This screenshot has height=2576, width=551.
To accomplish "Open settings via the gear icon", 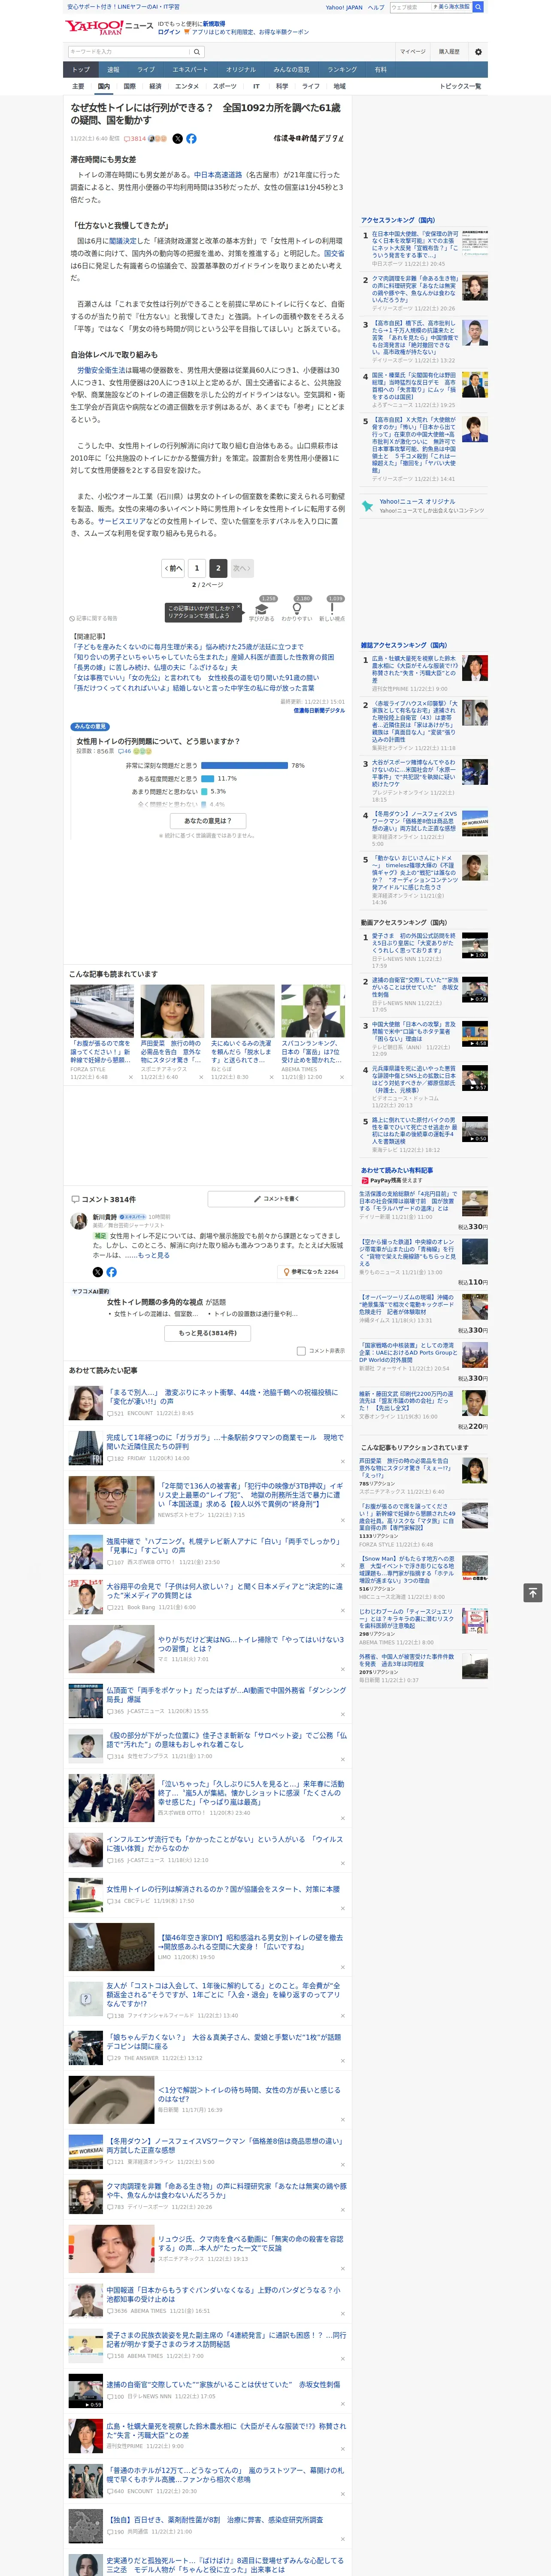I will 478,52.
